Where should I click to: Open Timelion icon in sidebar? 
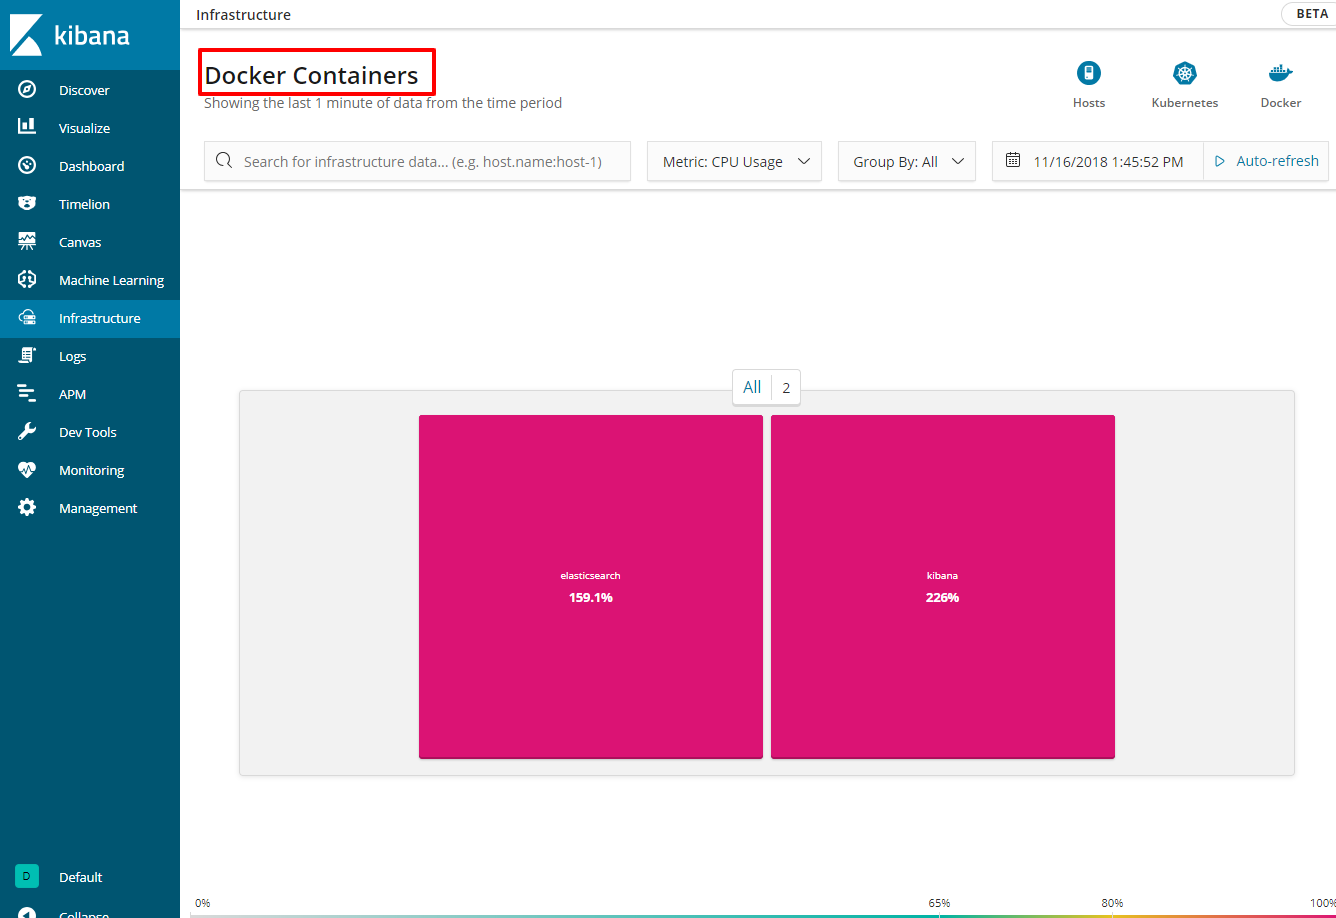click(27, 204)
